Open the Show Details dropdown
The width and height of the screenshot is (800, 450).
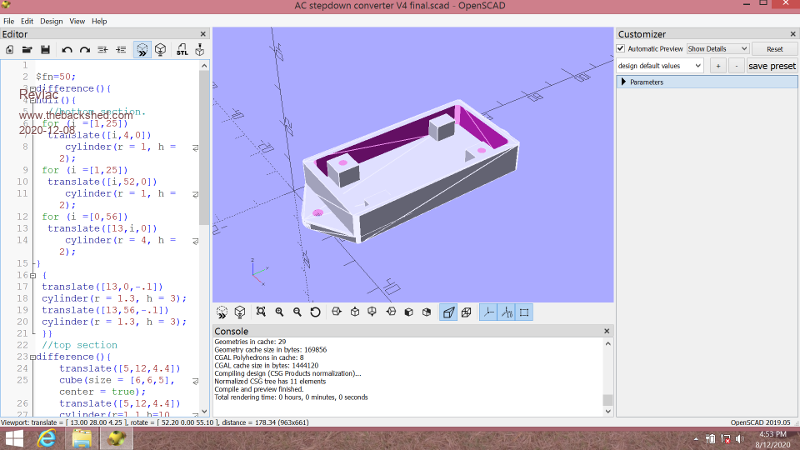pos(717,48)
